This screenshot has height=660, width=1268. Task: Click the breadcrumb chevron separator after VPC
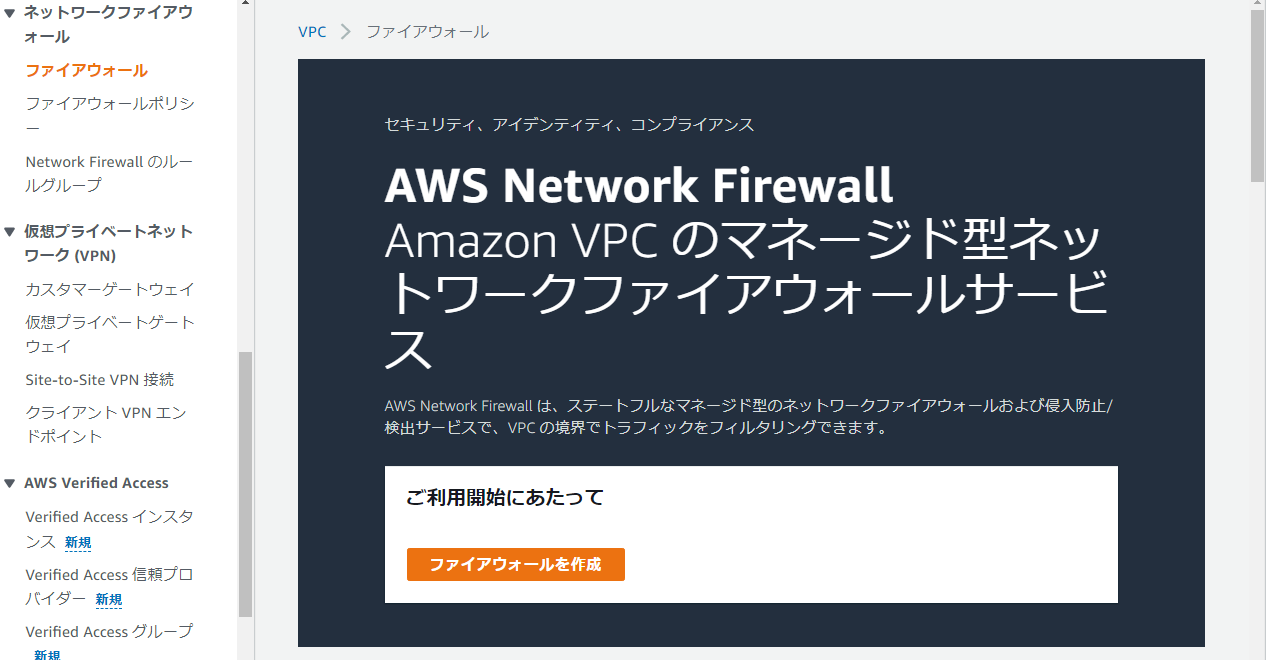coord(346,31)
